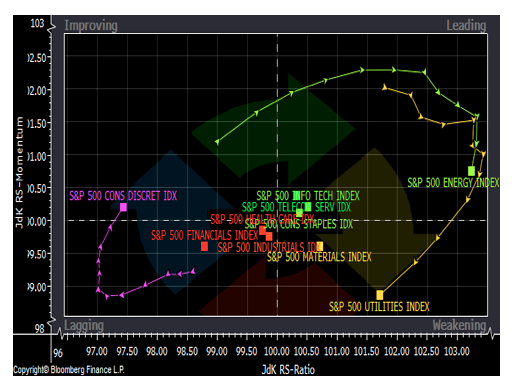The height and width of the screenshot is (392, 516).
Task: Click the Leading quadrant label
Action: [466, 25]
